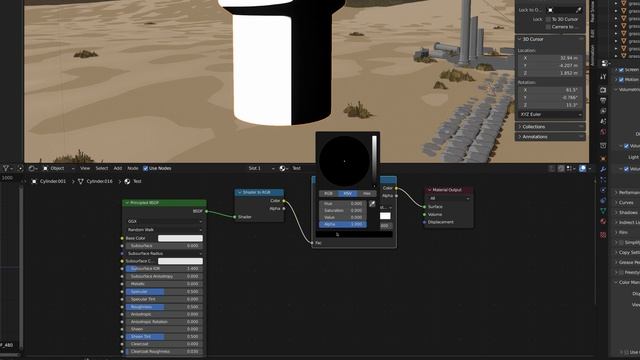Toggle the Freestyle checkbox
Image resolution: width=640 pixels, height=360 pixels.
pos(621,272)
